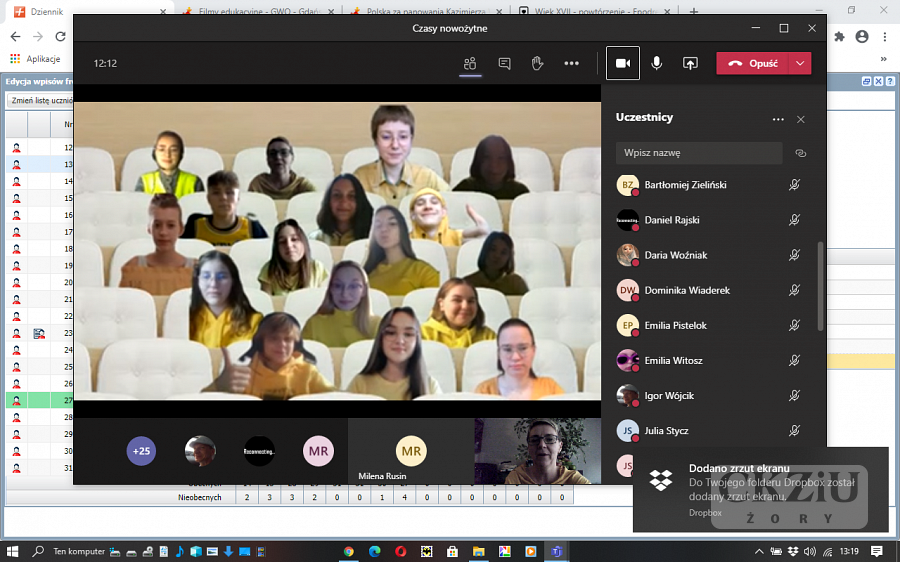
Task: Select the green highlighted row 27 in Dziennik
Action: 40,400
